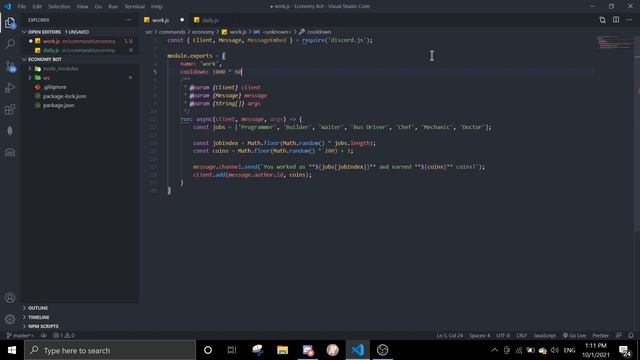The height and width of the screenshot is (360, 640).
Task: Change indentation via Spaces: 4
Action: point(480,336)
